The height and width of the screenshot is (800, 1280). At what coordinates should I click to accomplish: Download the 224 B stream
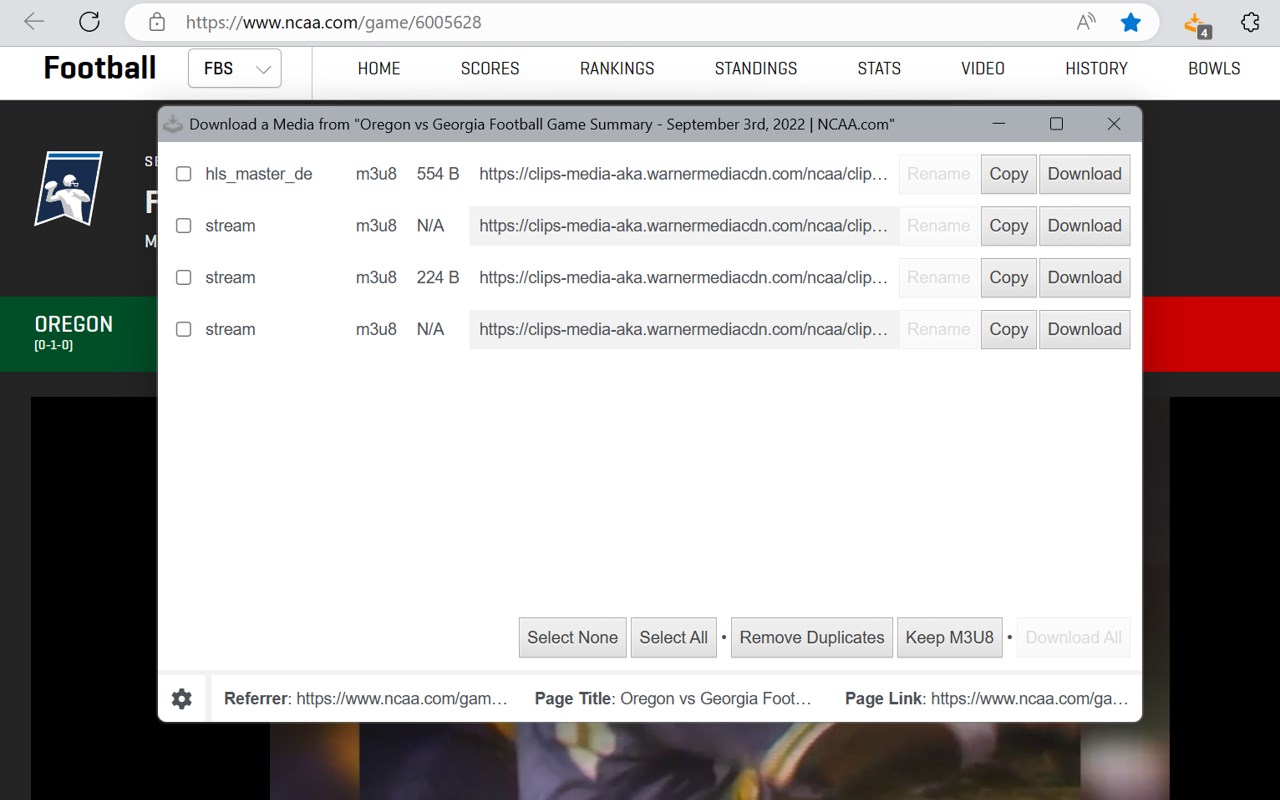pyautogui.click(x=1085, y=278)
